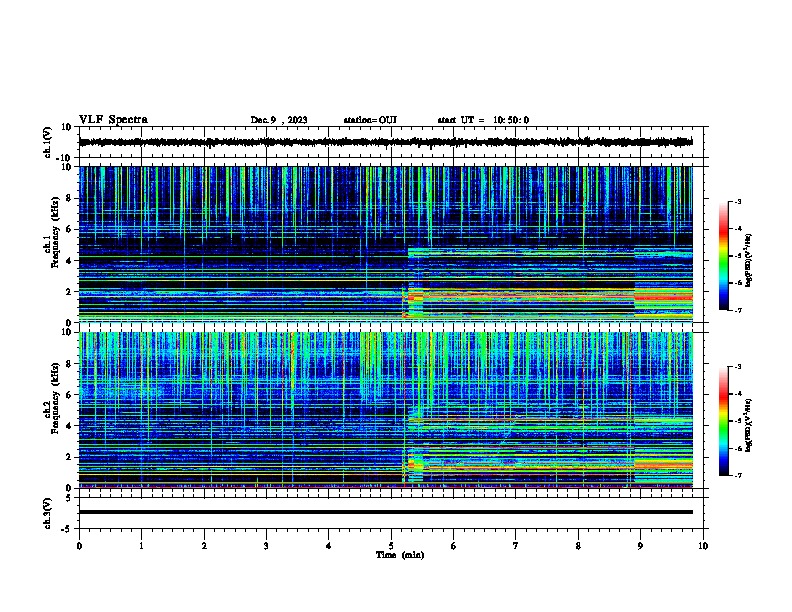This screenshot has width=792, height=612.
Task: Click time axis tick label "8"
Action: click(x=578, y=546)
